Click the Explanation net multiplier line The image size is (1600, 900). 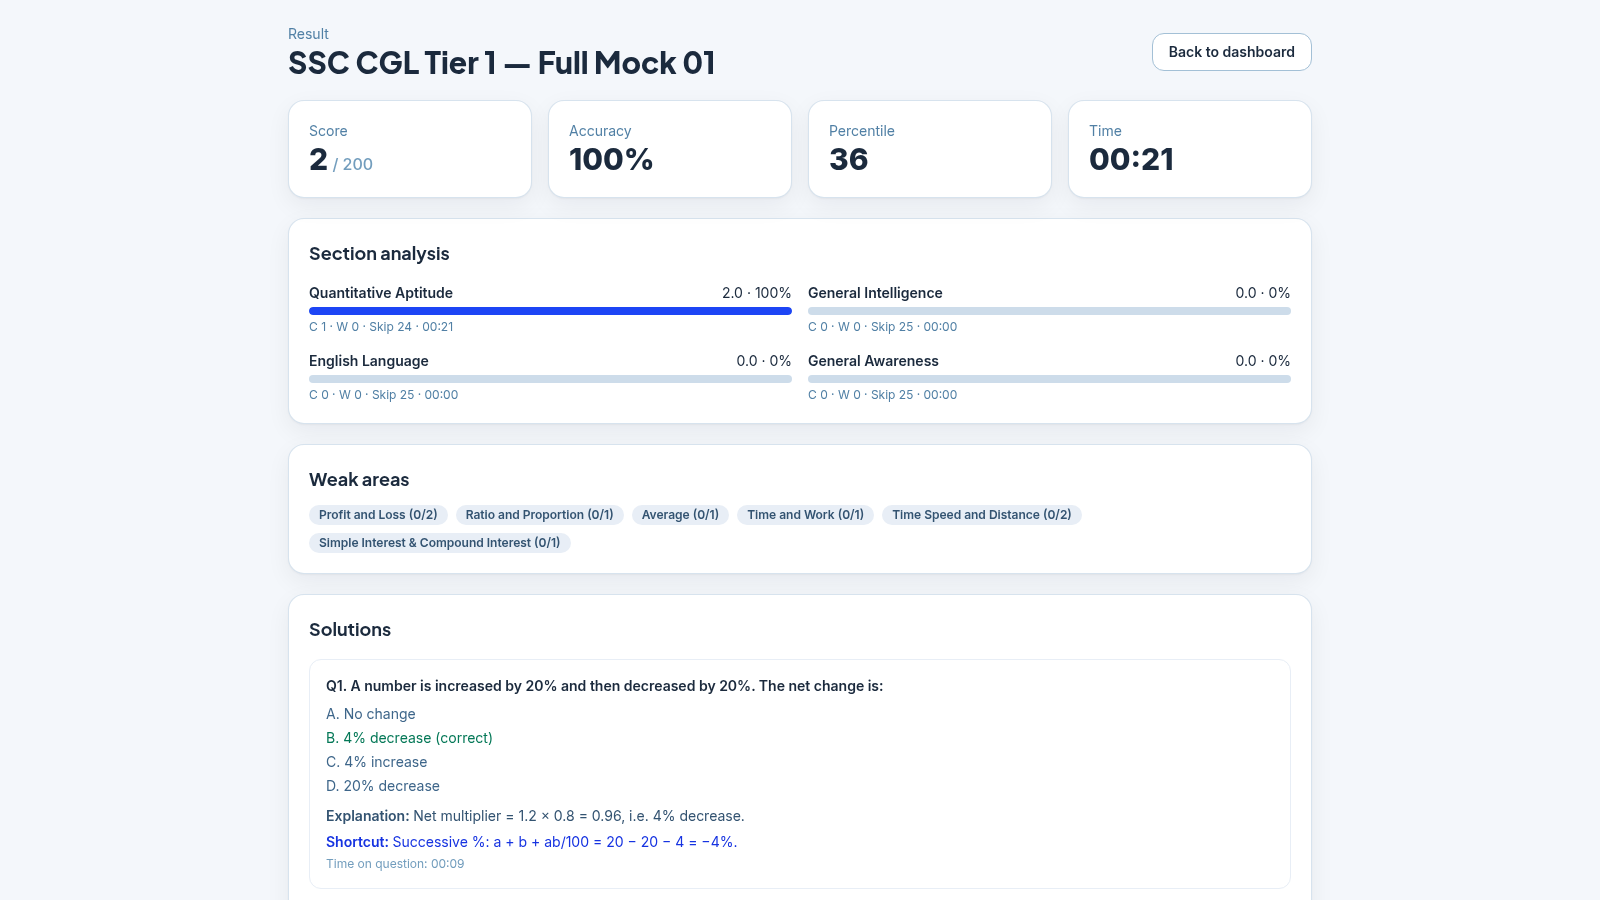535,816
